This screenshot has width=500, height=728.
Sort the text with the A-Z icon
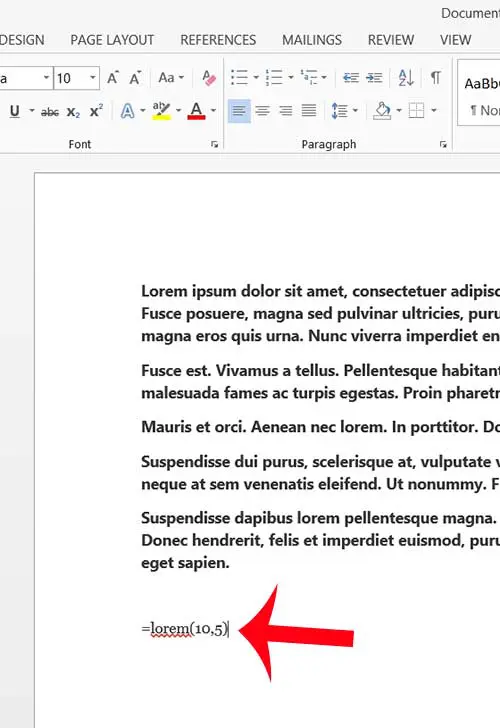click(x=406, y=78)
